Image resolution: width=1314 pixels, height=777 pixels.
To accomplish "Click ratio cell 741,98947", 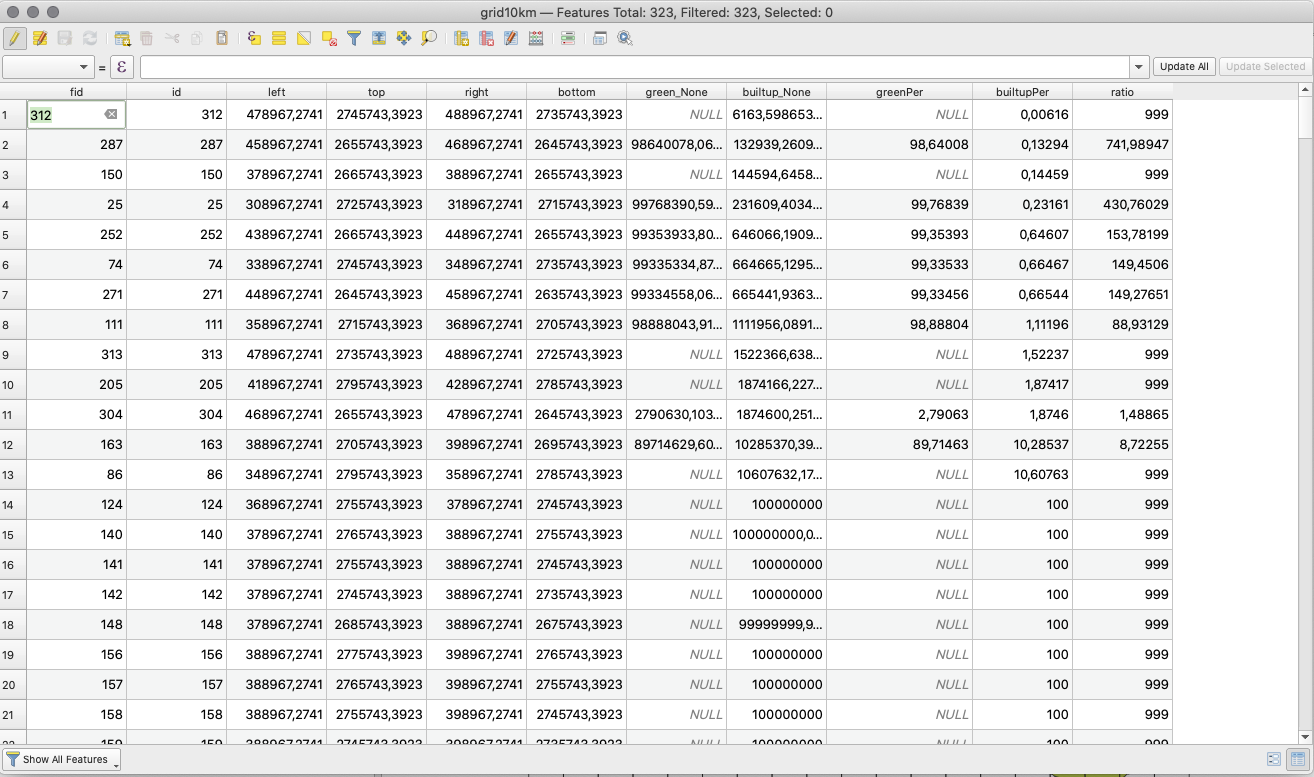I will 1122,145.
